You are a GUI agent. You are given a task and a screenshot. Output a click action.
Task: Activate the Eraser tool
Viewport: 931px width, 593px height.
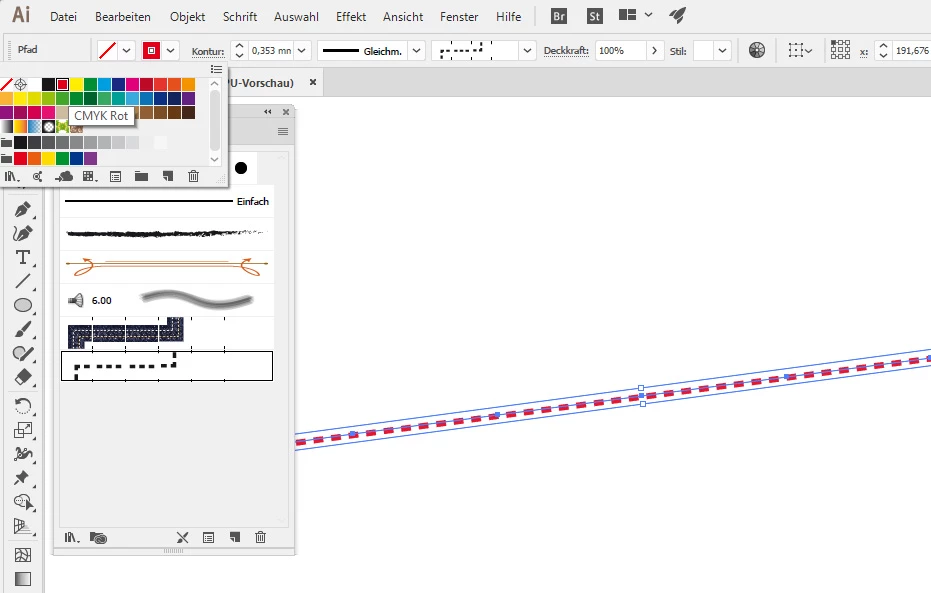point(23,377)
